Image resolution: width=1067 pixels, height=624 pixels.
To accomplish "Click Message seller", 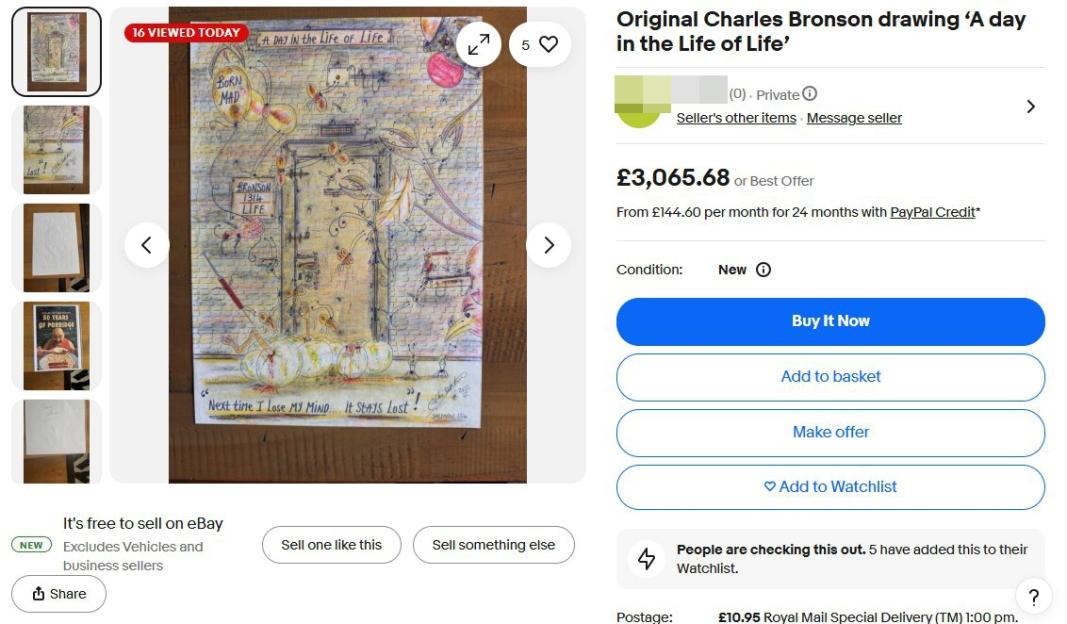I will point(854,118).
